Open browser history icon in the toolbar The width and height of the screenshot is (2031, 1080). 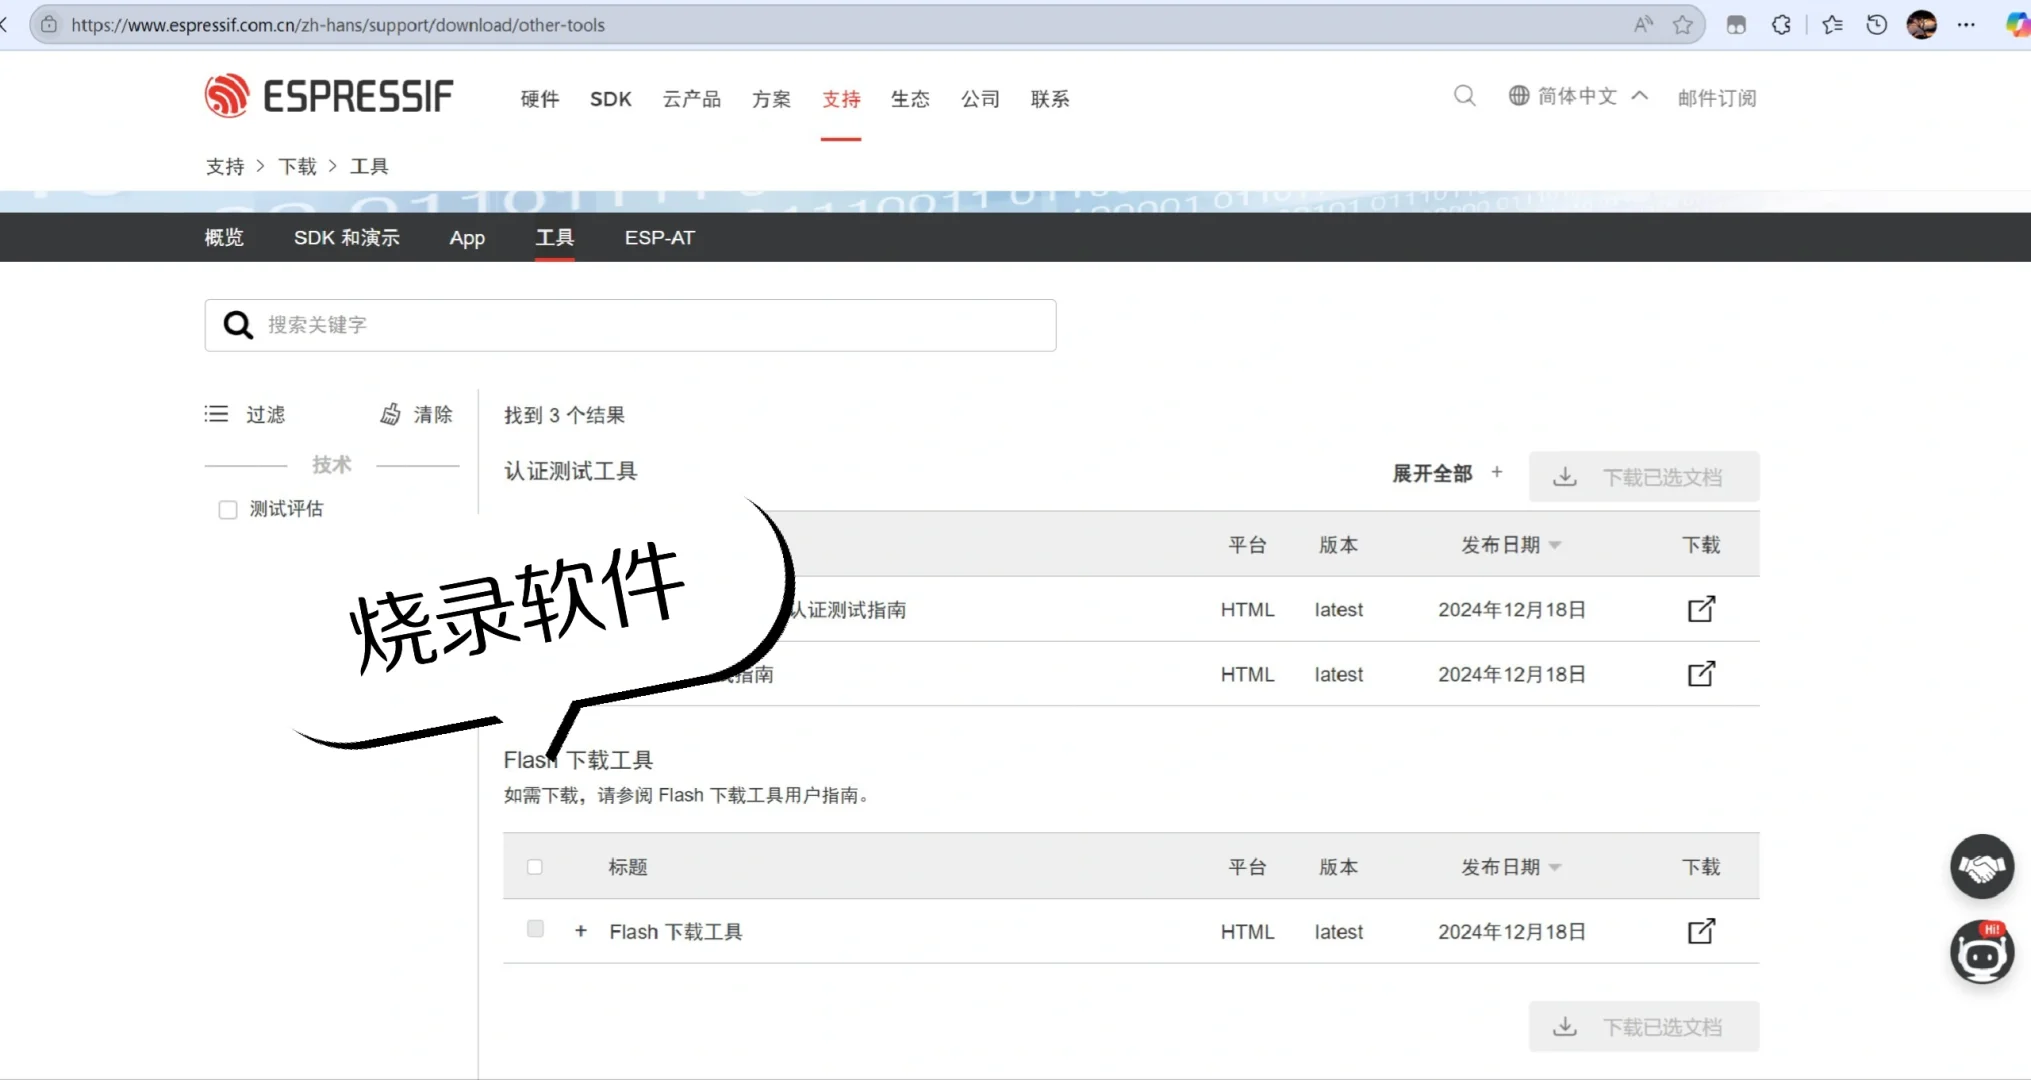tap(1876, 25)
